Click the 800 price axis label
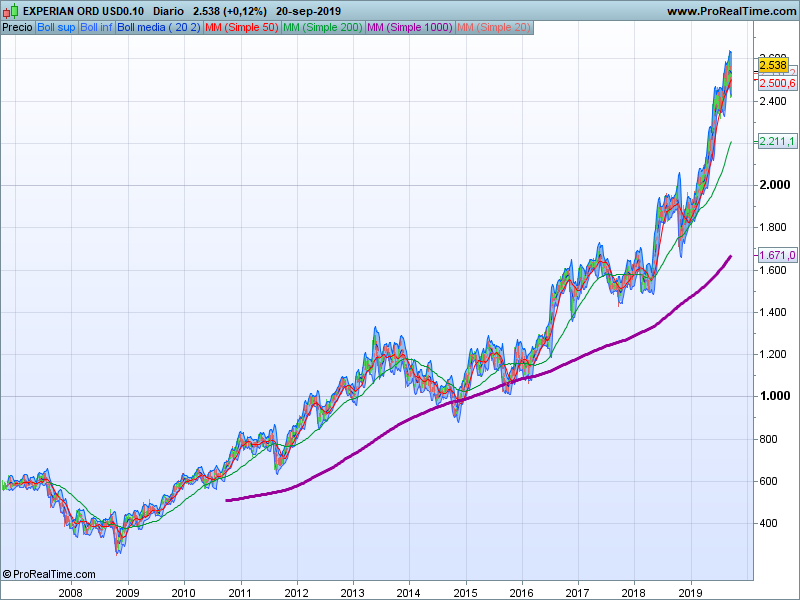This screenshot has height=600, width=800. coord(768,439)
